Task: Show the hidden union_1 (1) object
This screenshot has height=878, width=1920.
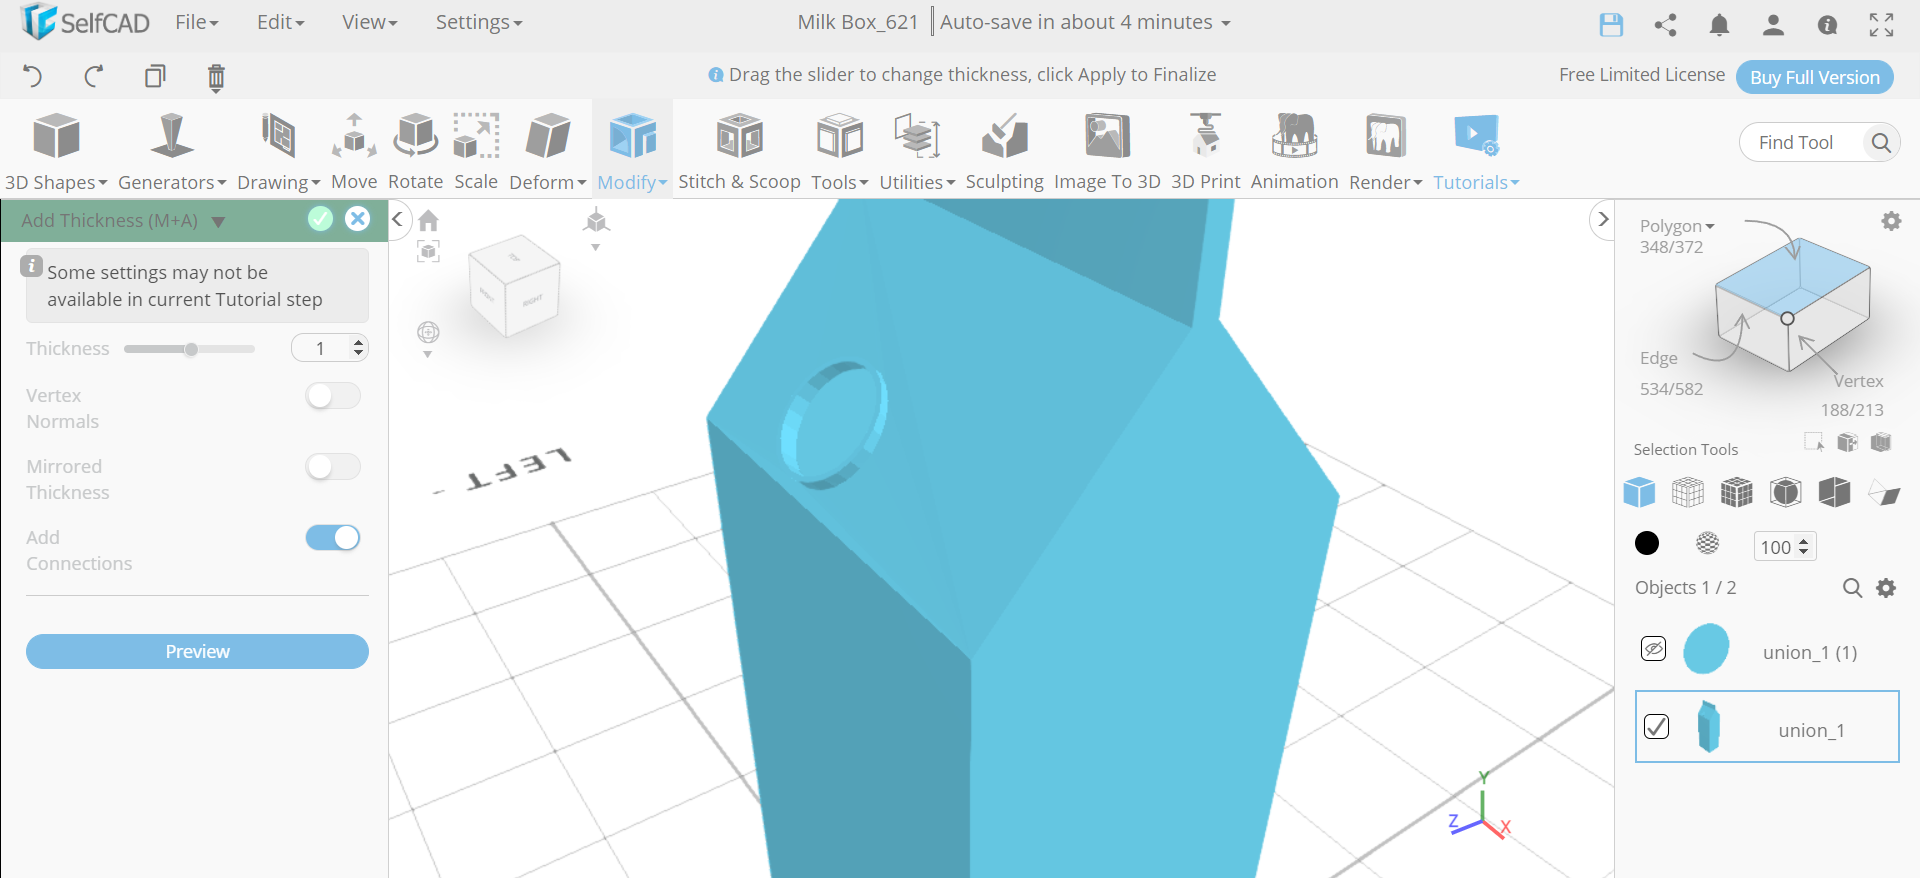Action: click(x=1653, y=649)
